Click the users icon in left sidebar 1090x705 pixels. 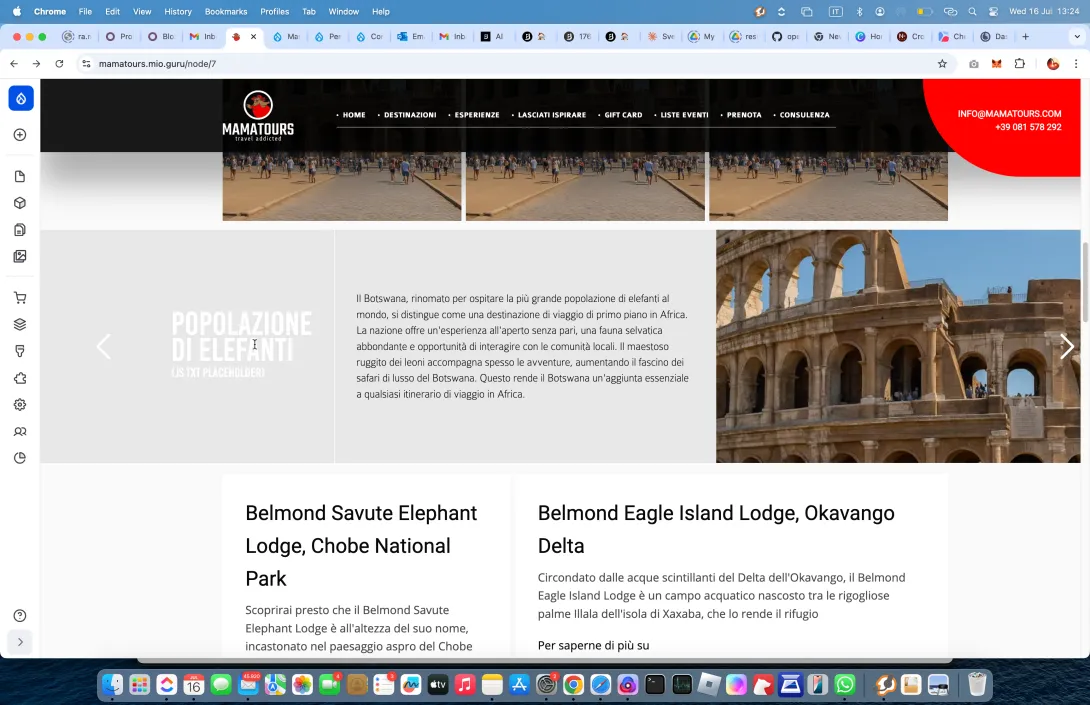pyautogui.click(x=20, y=432)
